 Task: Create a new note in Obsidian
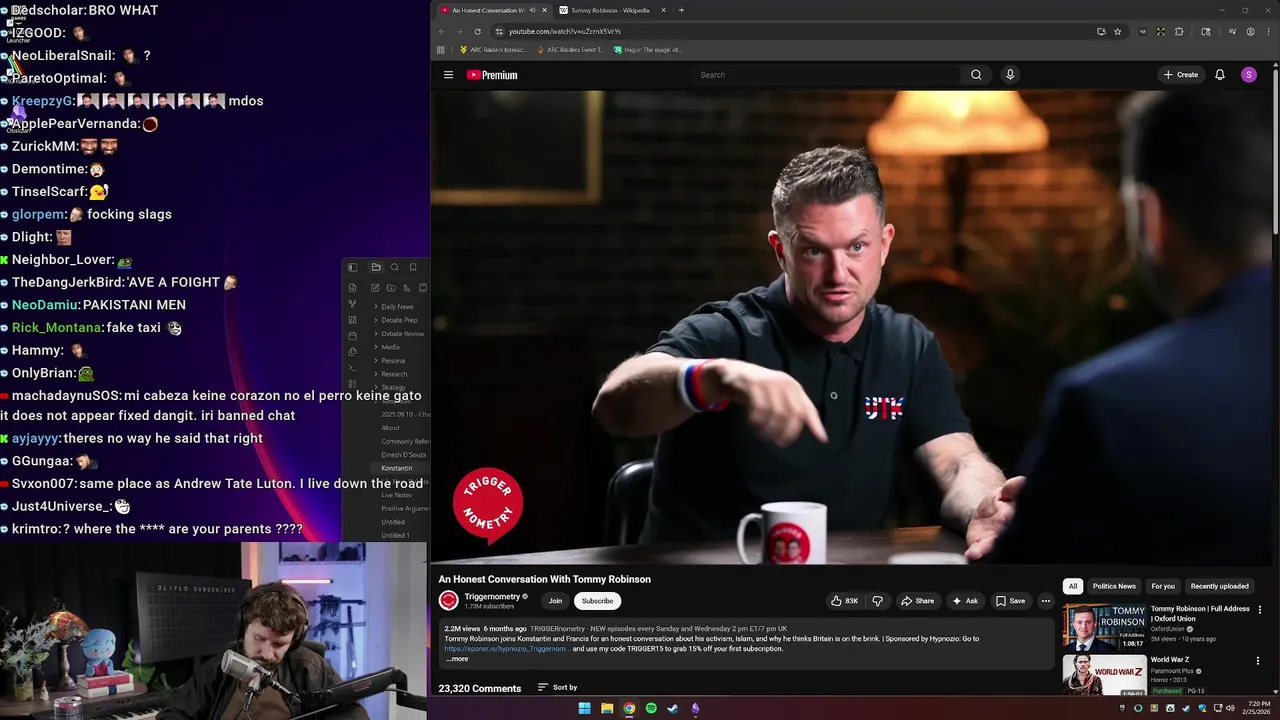tap(375, 288)
